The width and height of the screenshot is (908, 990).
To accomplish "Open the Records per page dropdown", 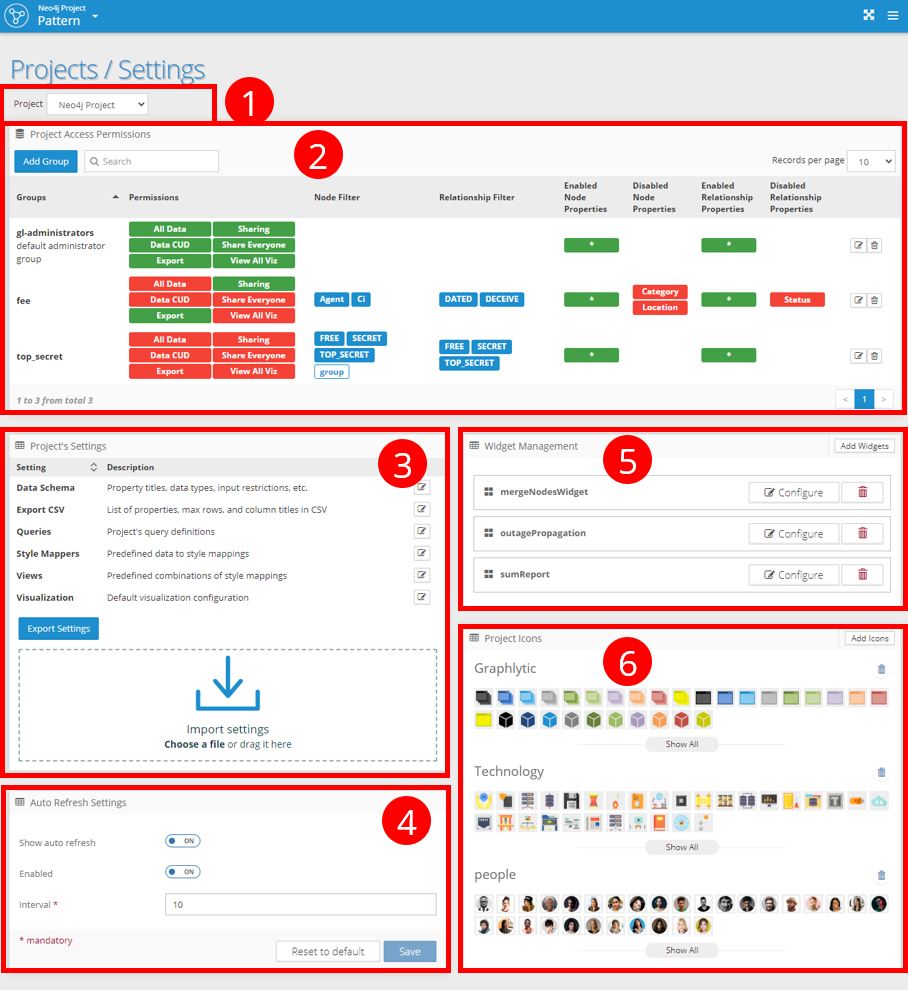I will click(x=870, y=161).
